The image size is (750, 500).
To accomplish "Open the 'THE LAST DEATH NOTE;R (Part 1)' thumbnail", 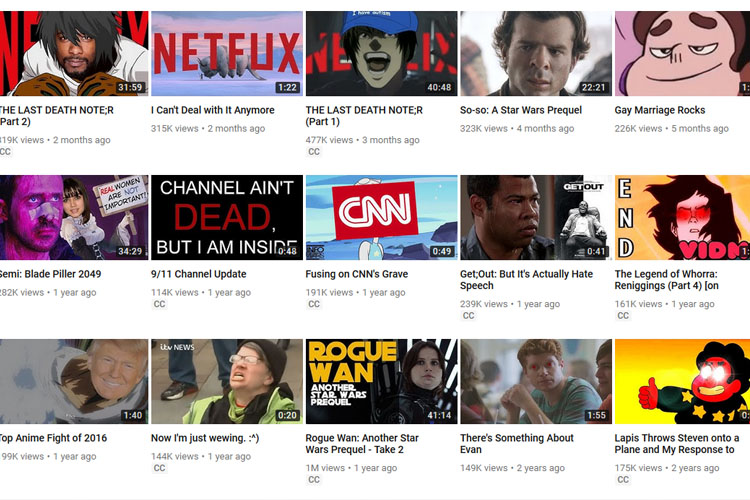I will (381, 54).
